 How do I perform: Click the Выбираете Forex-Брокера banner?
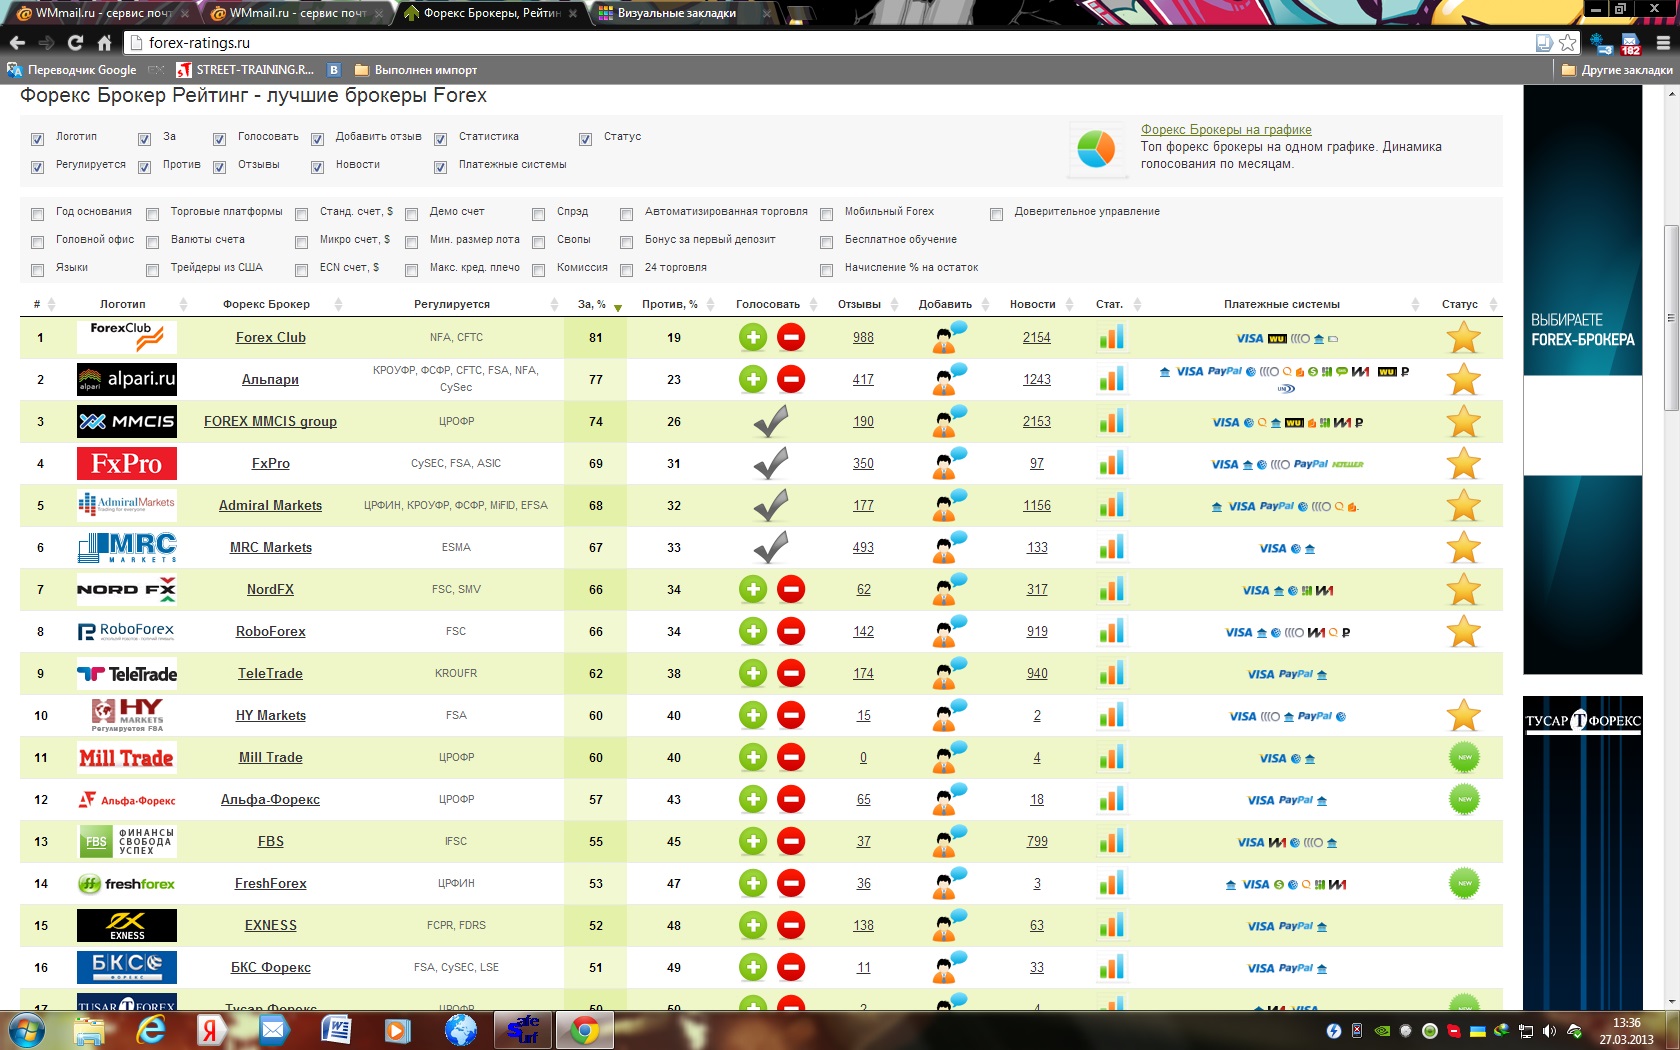pyautogui.click(x=1583, y=380)
